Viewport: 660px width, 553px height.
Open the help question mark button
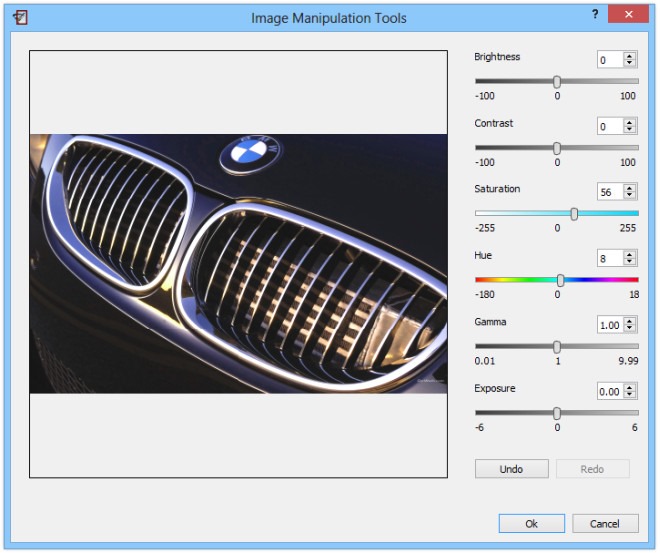tap(595, 14)
